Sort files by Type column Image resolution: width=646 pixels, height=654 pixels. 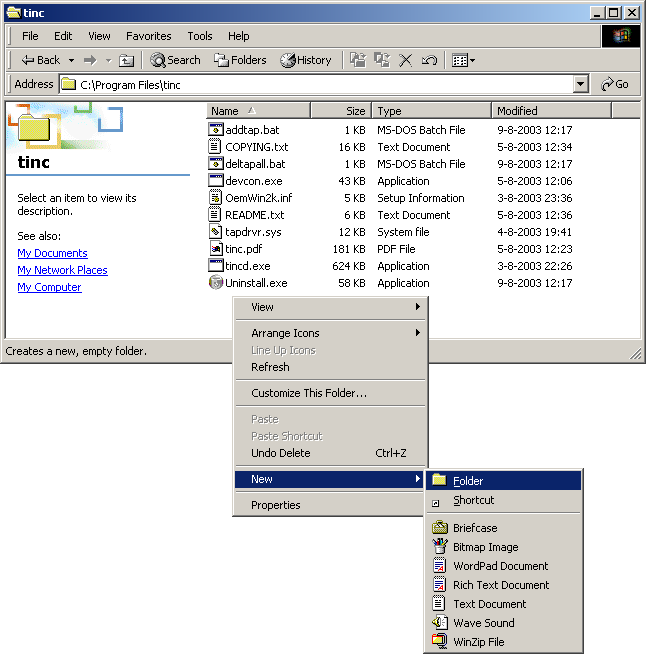click(x=431, y=111)
